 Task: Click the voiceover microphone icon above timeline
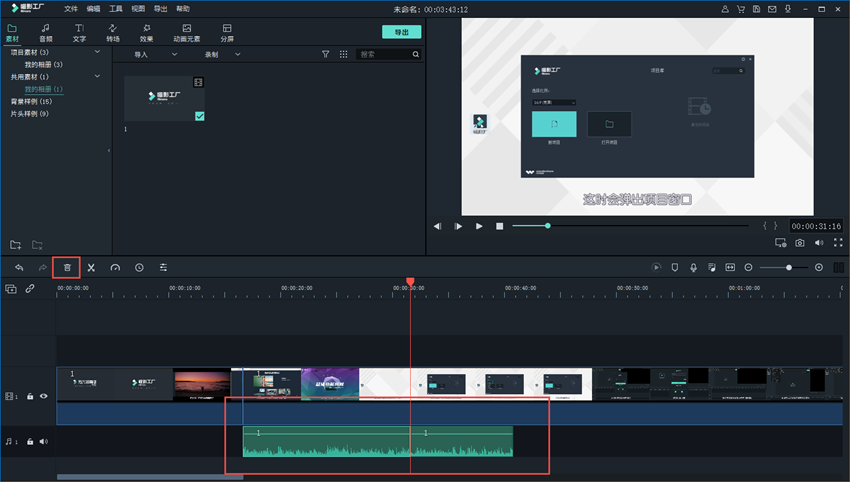pyautogui.click(x=692, y=268)
